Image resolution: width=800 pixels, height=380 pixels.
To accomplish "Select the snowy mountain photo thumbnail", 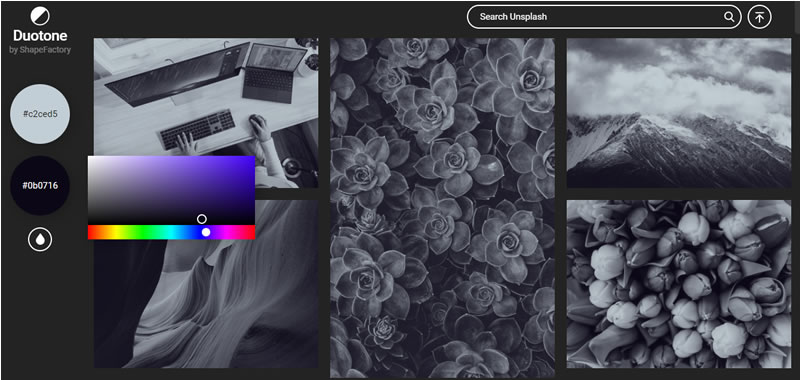I will 679,113.
